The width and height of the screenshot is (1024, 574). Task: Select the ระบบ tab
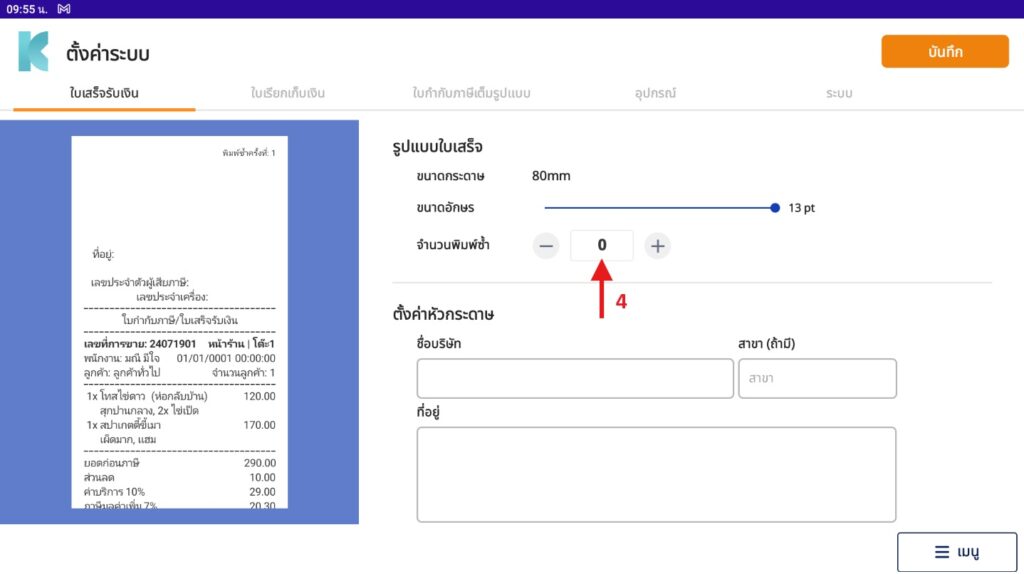(x=839, y=93)
